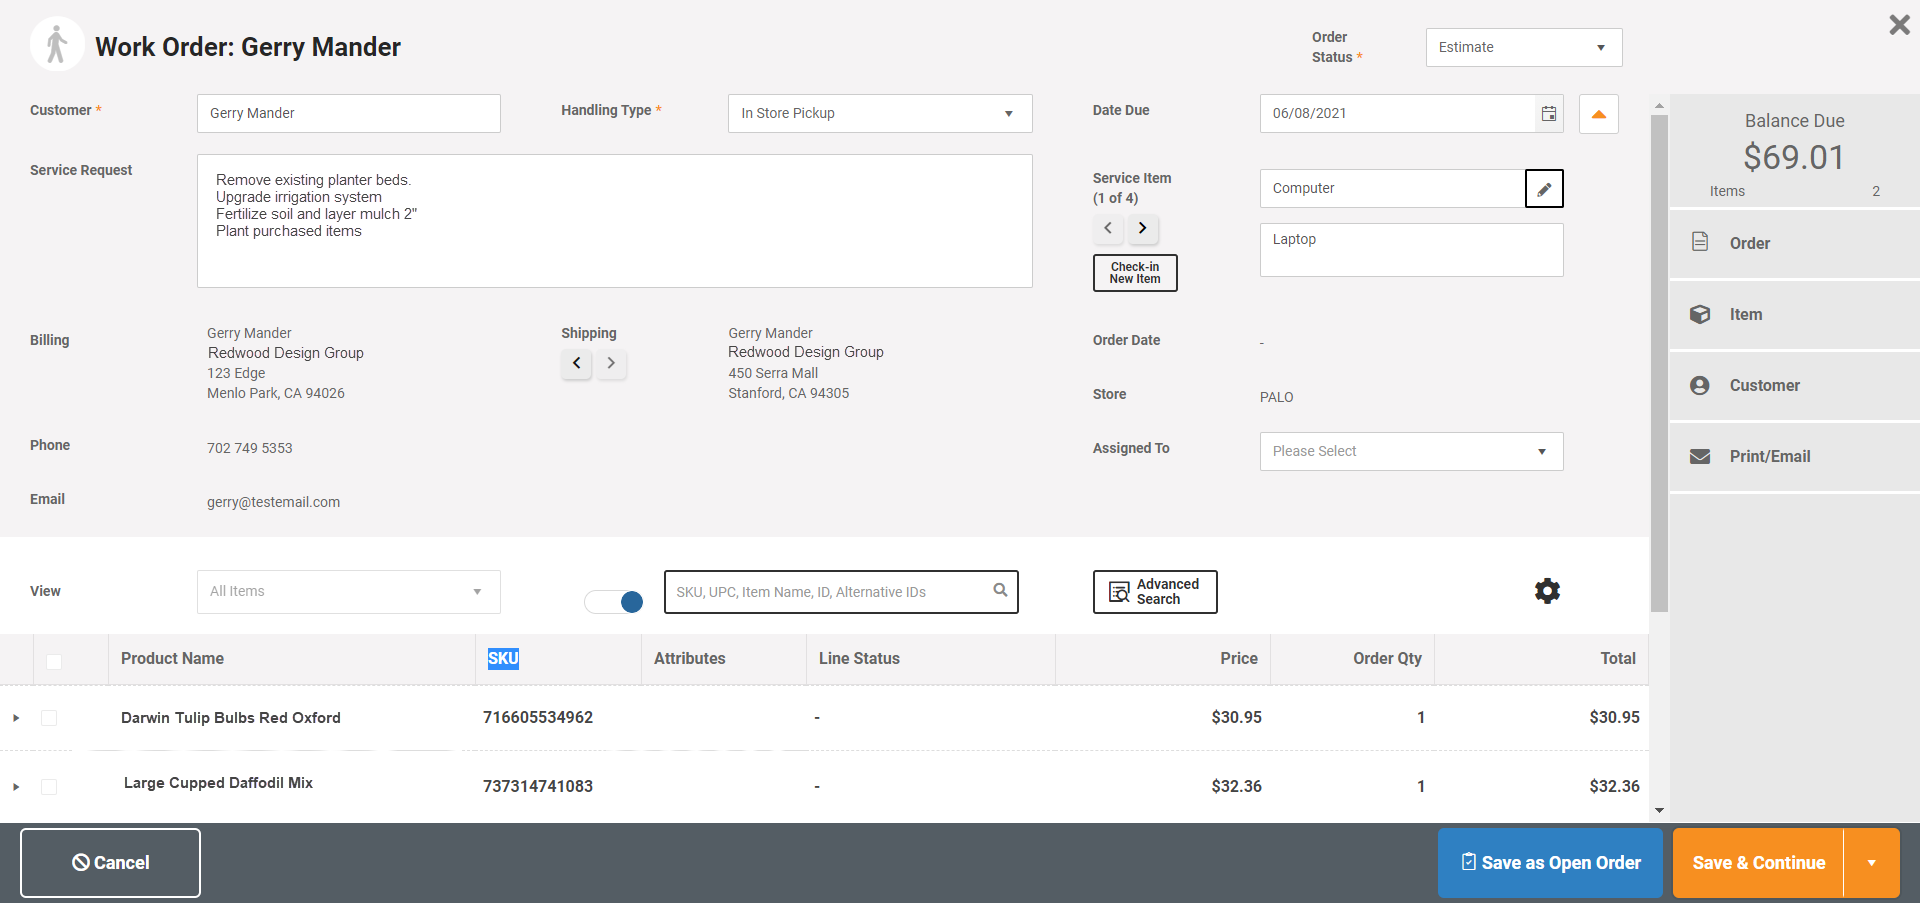Click the scrollbar down arrow

(x=1659, y=811)
